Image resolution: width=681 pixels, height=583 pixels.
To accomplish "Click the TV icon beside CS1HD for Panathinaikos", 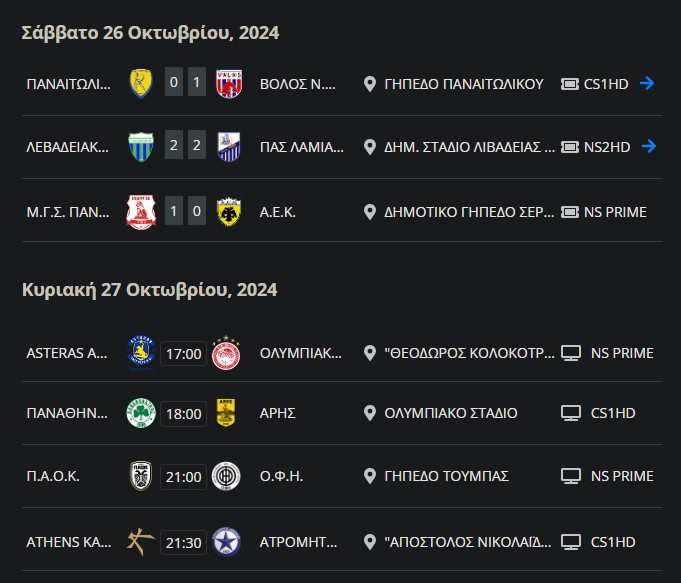I will pos(571,413).
